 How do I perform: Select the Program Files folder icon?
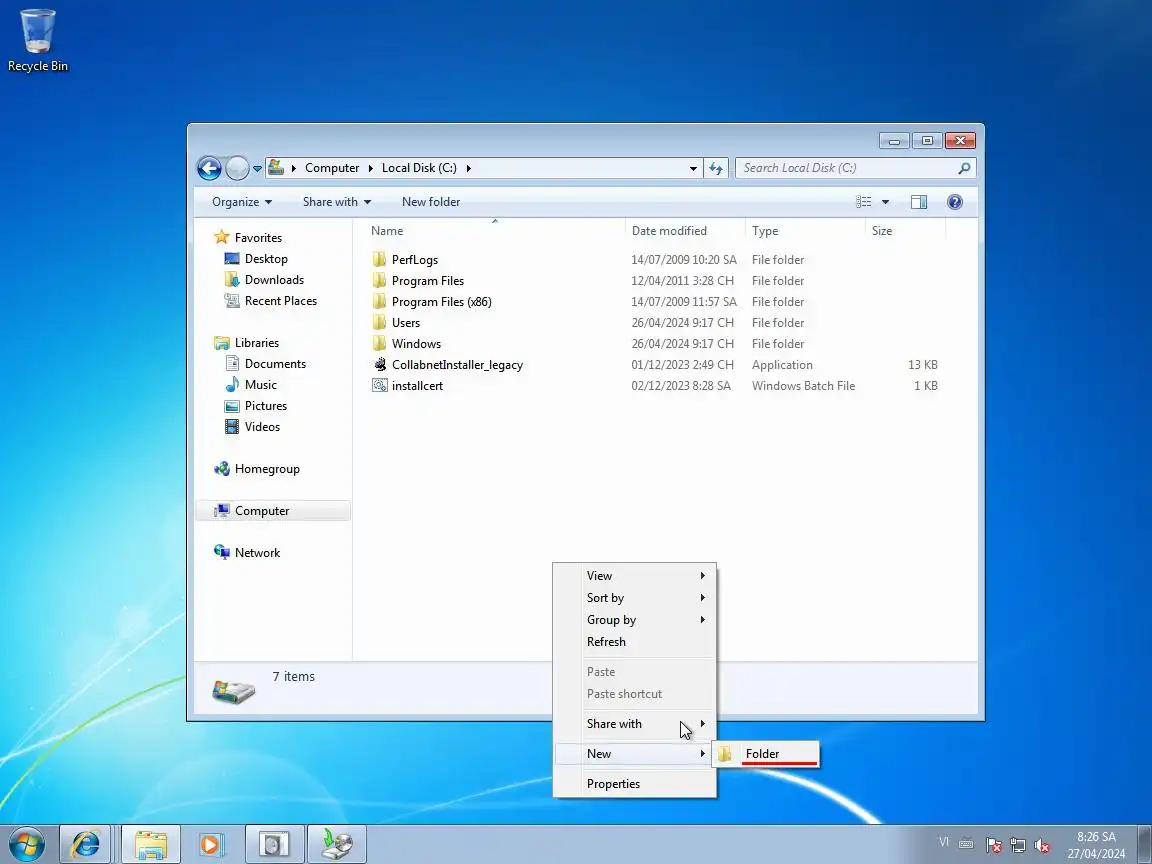(379, 280)
